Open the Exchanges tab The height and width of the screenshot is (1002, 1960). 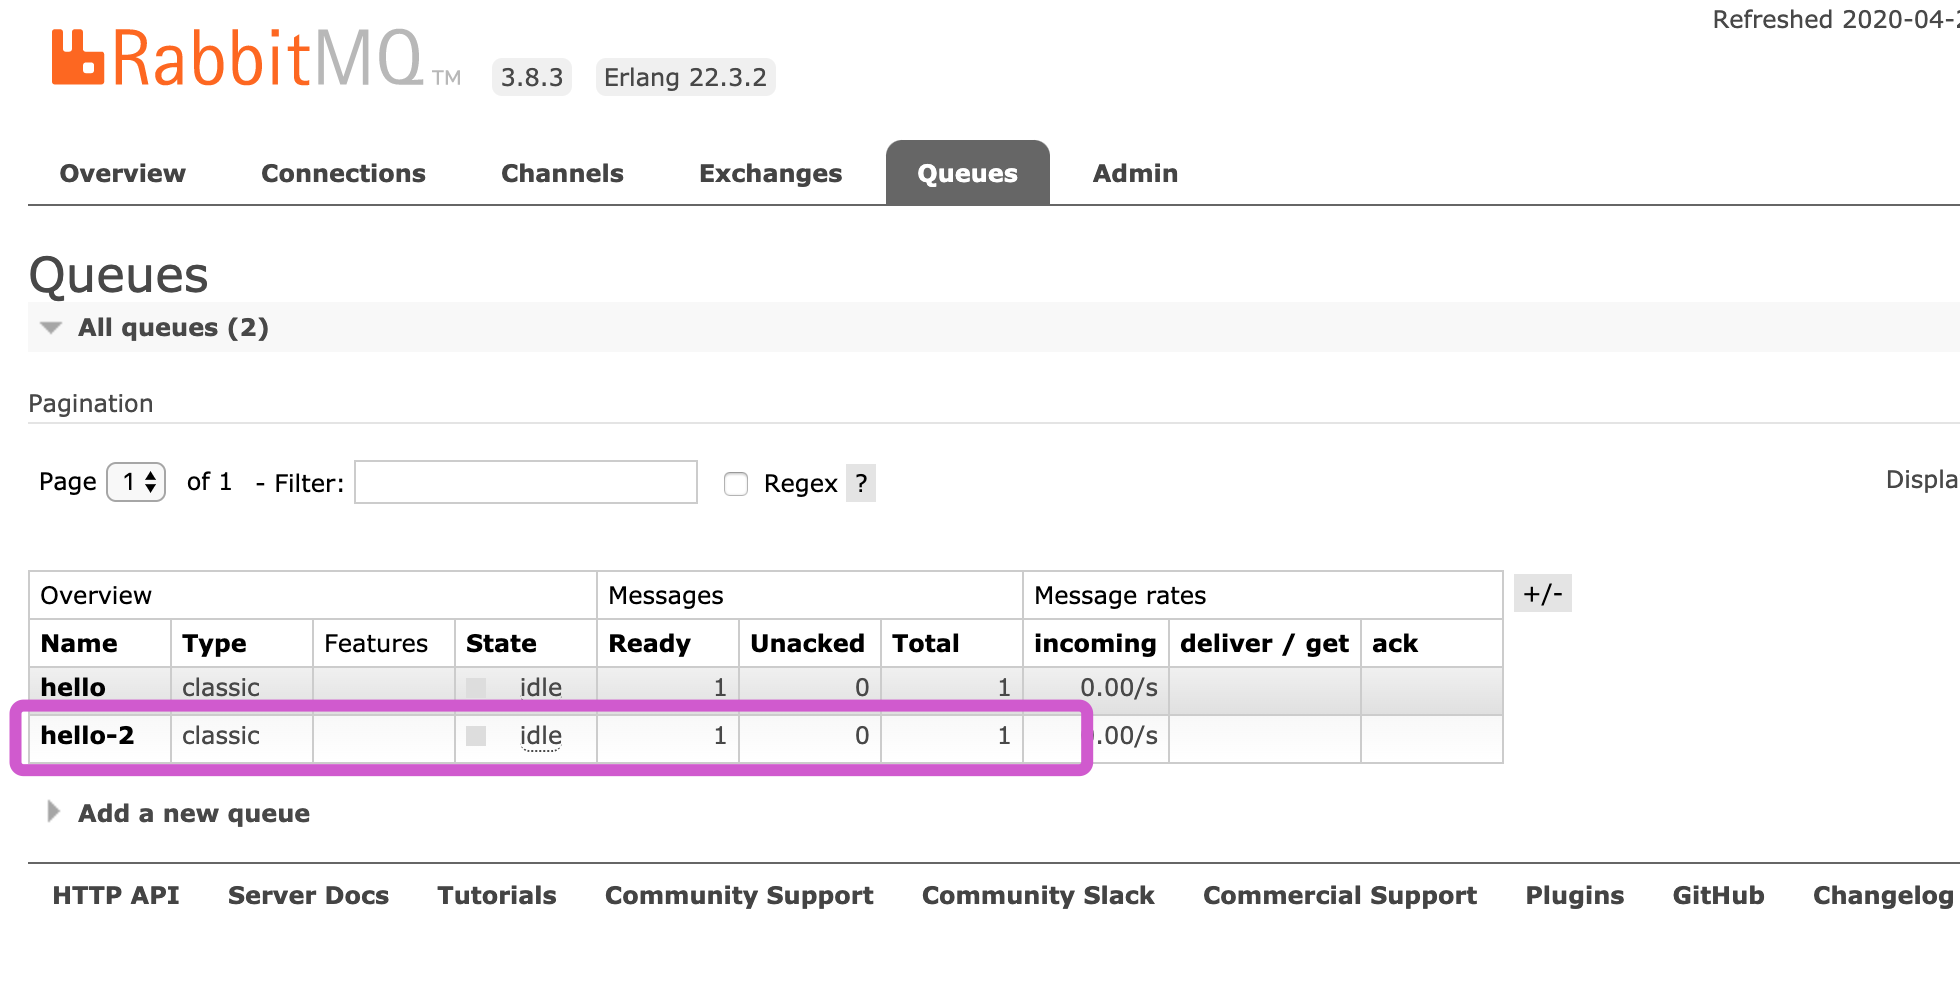770,174
